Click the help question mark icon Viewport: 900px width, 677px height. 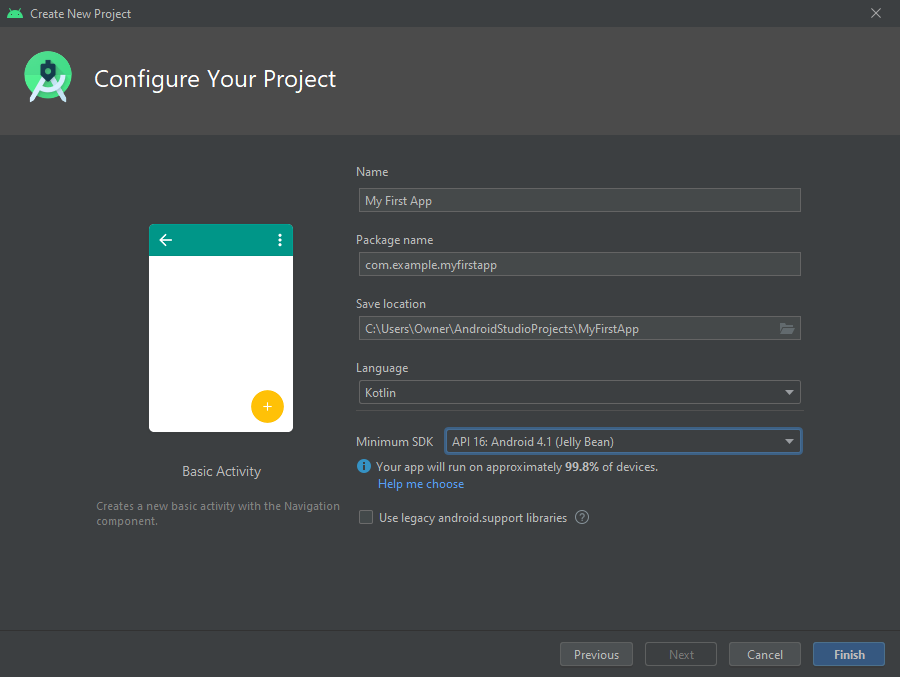click(582, 518)
